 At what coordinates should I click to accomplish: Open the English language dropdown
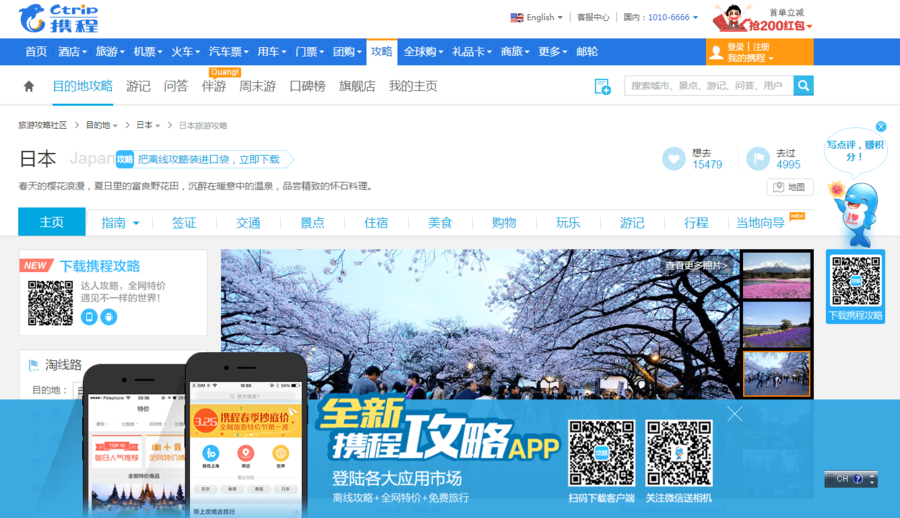[537, 17]
